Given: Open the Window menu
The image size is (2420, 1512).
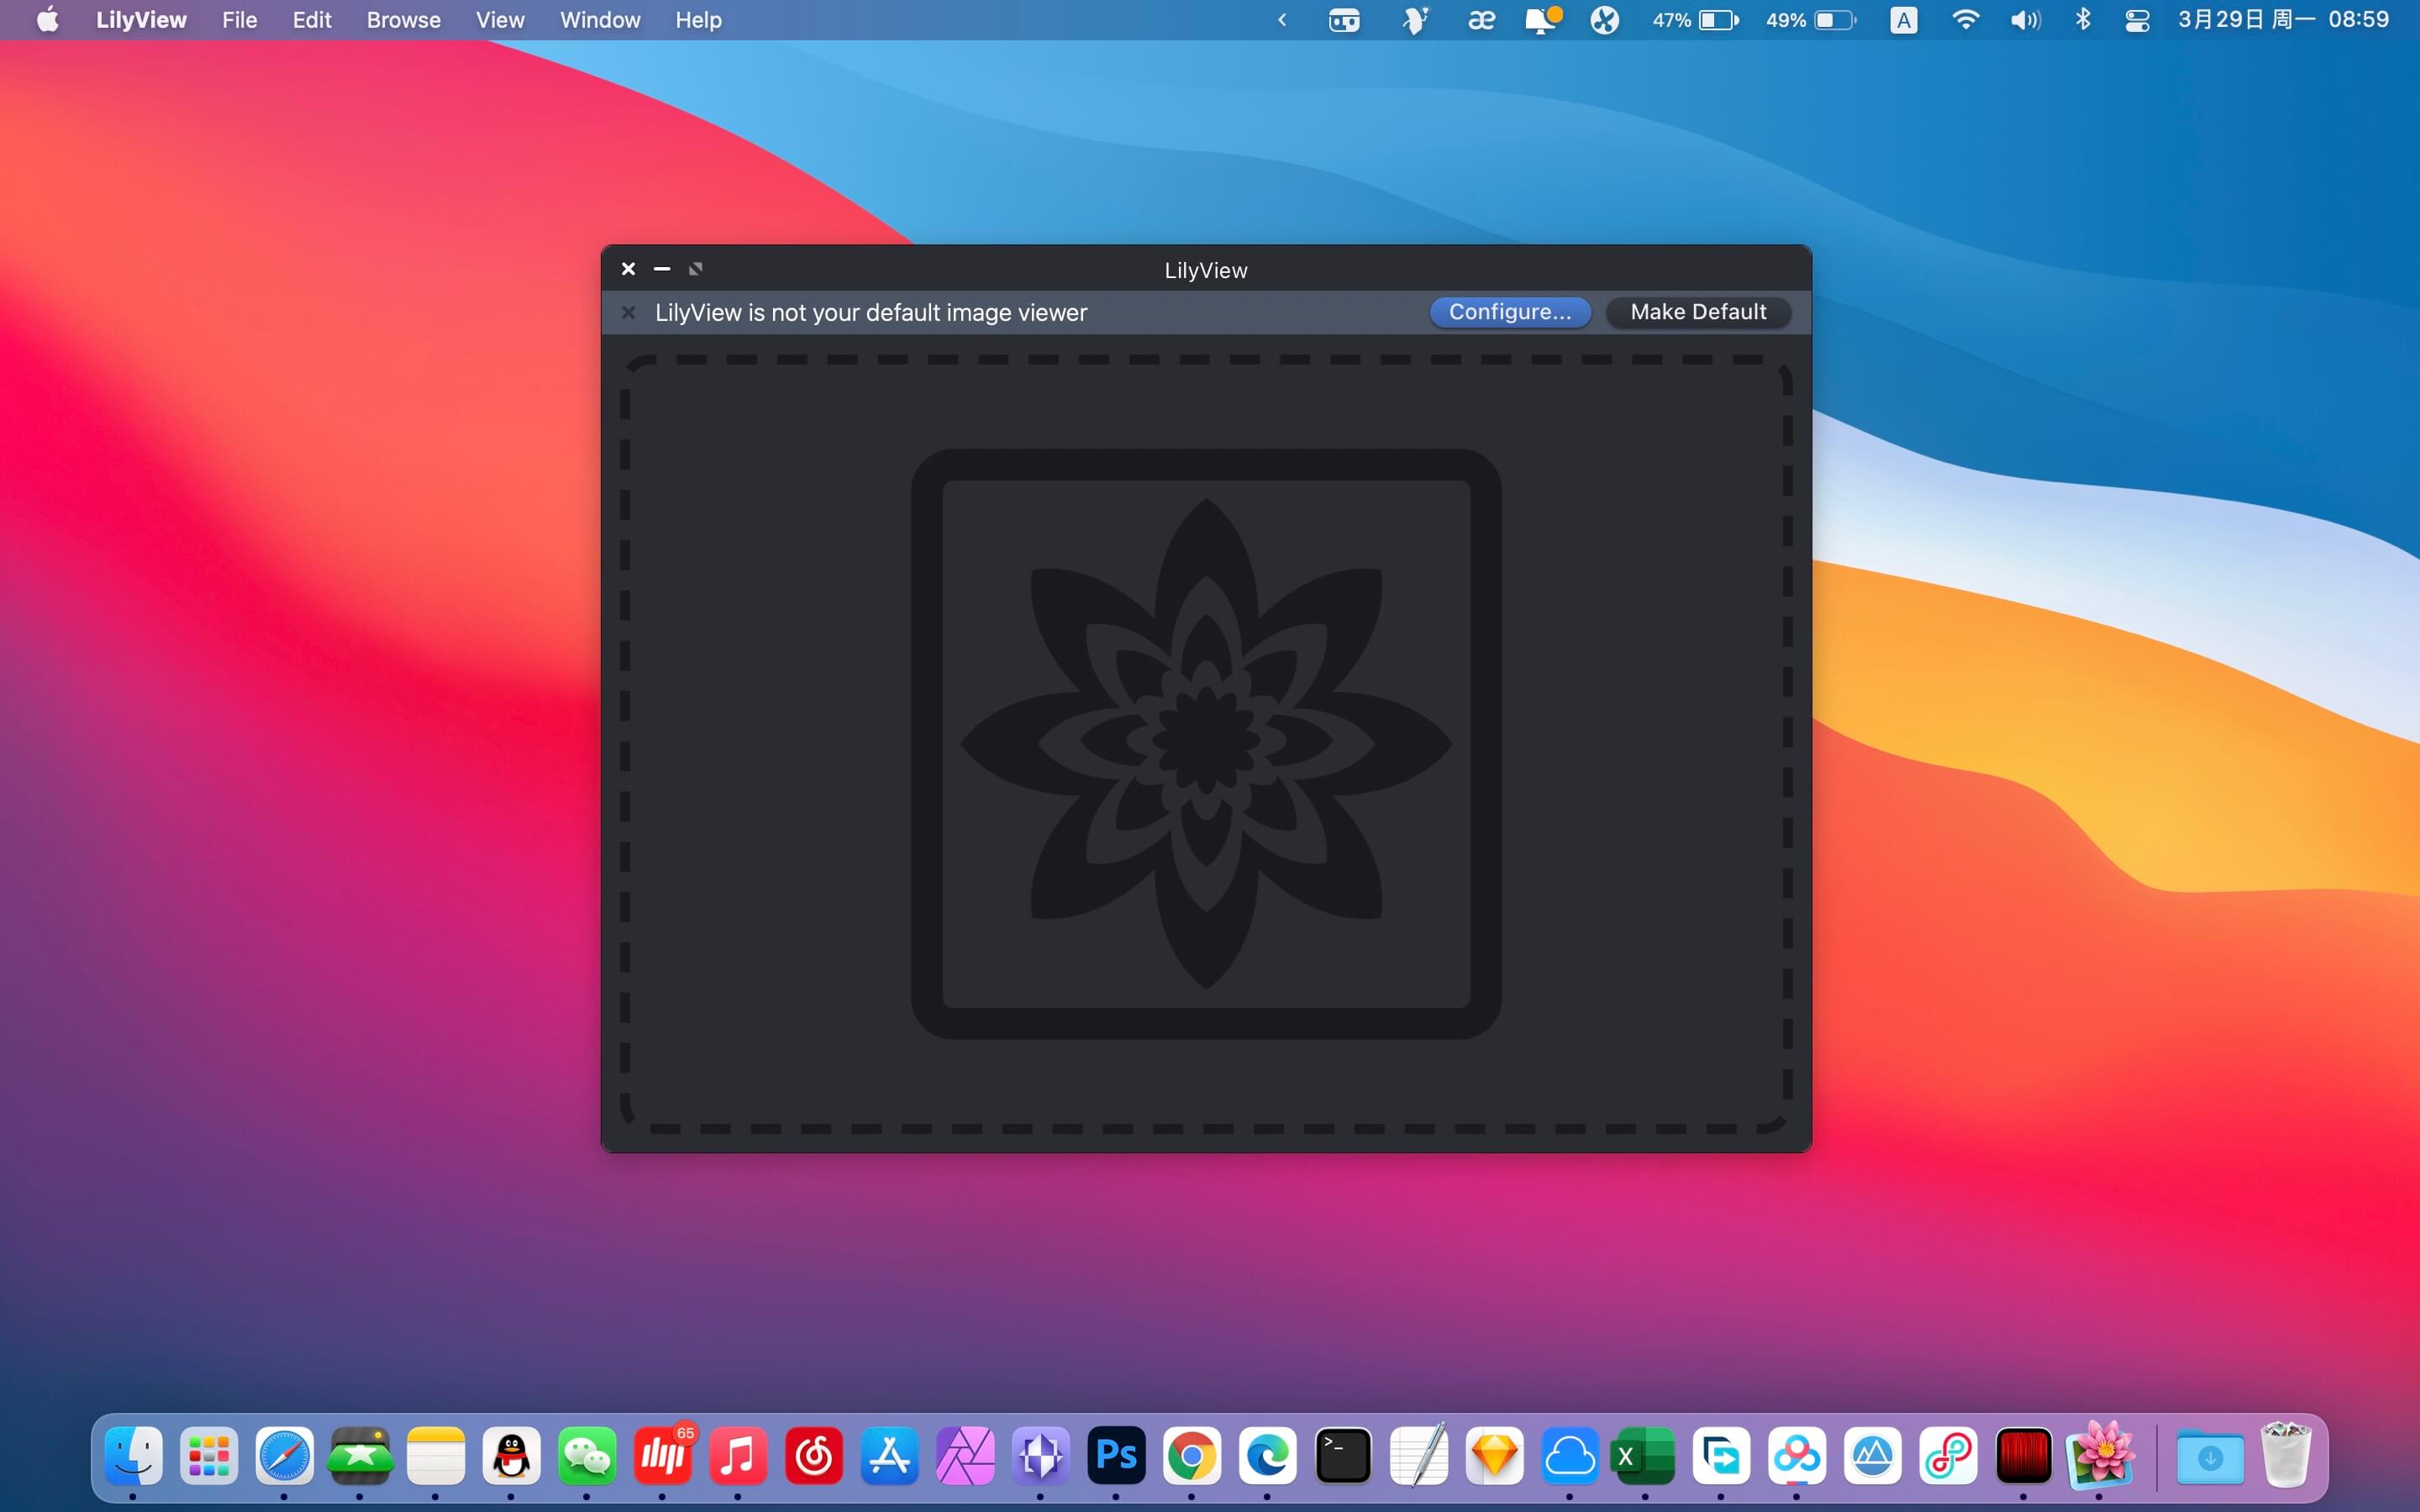Looking at the screenshot, I should click(x=600, y=20).
